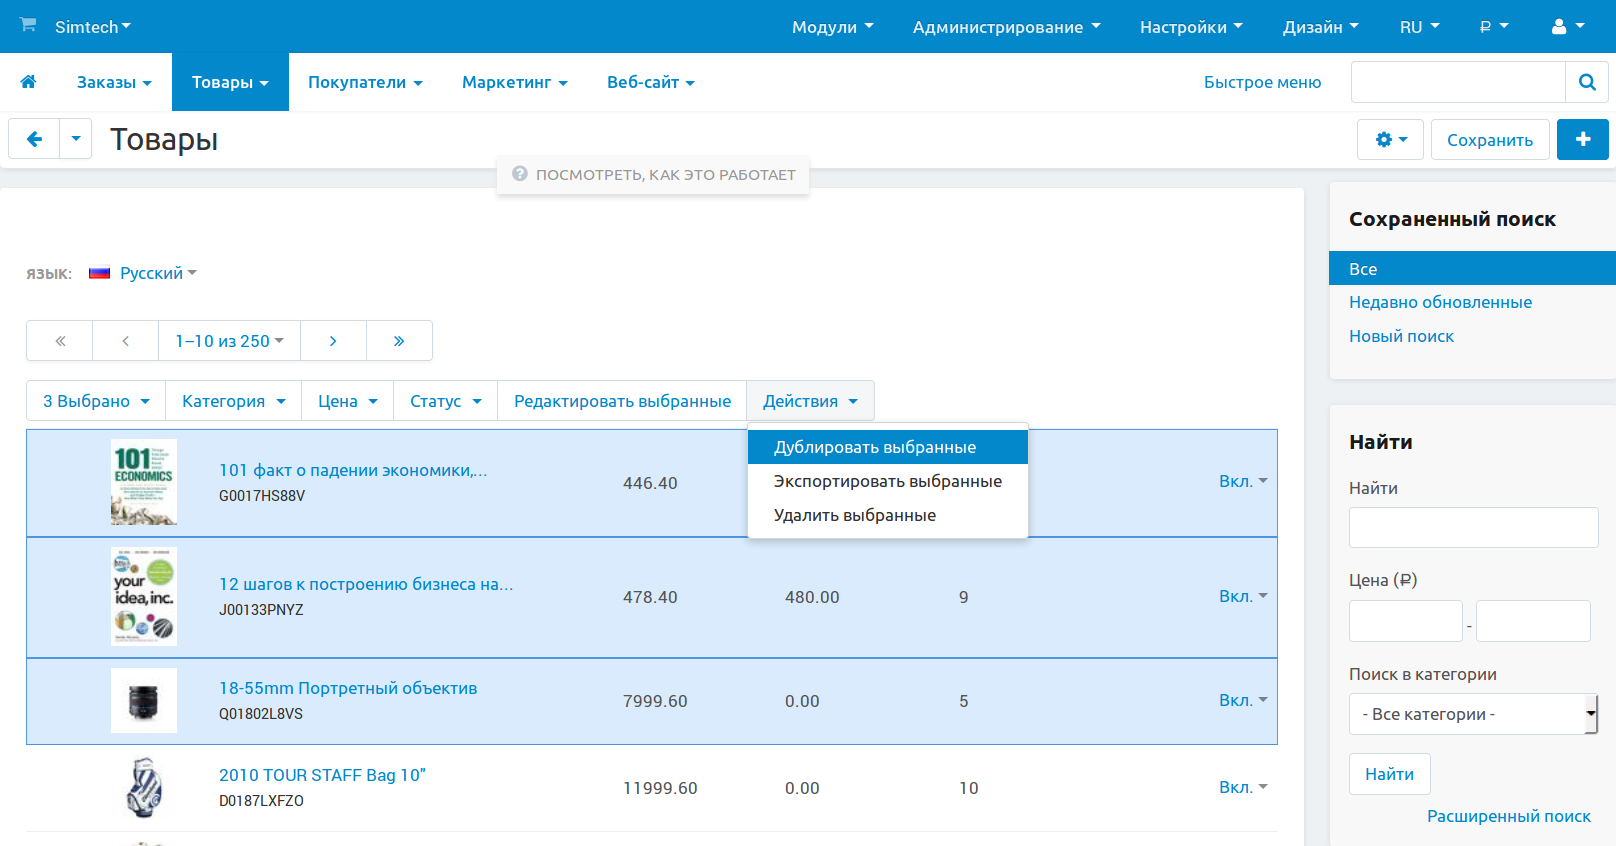Choose Удалить выбранные menu entry
Screen dimensions: 1616x846
[855, 515]
